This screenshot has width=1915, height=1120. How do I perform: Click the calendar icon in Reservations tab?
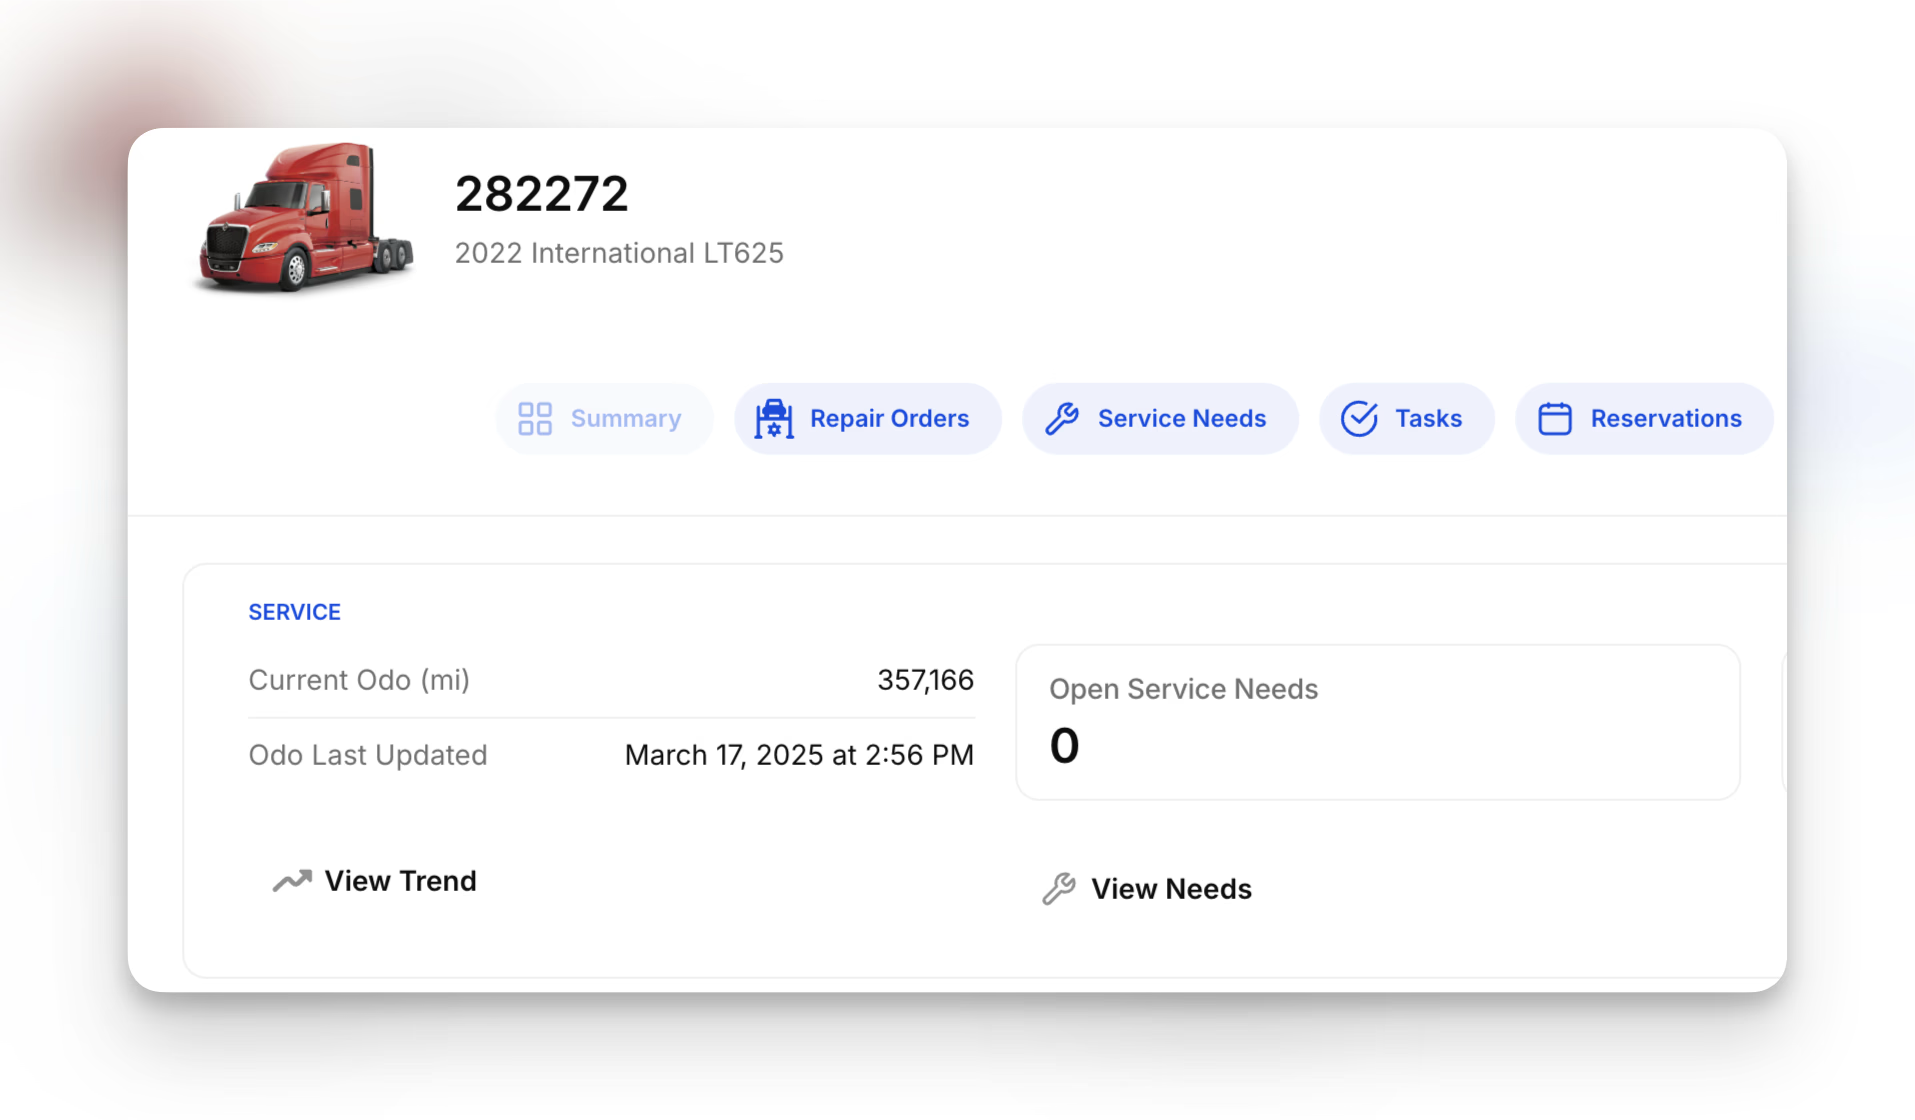(x=1554, y=419)
